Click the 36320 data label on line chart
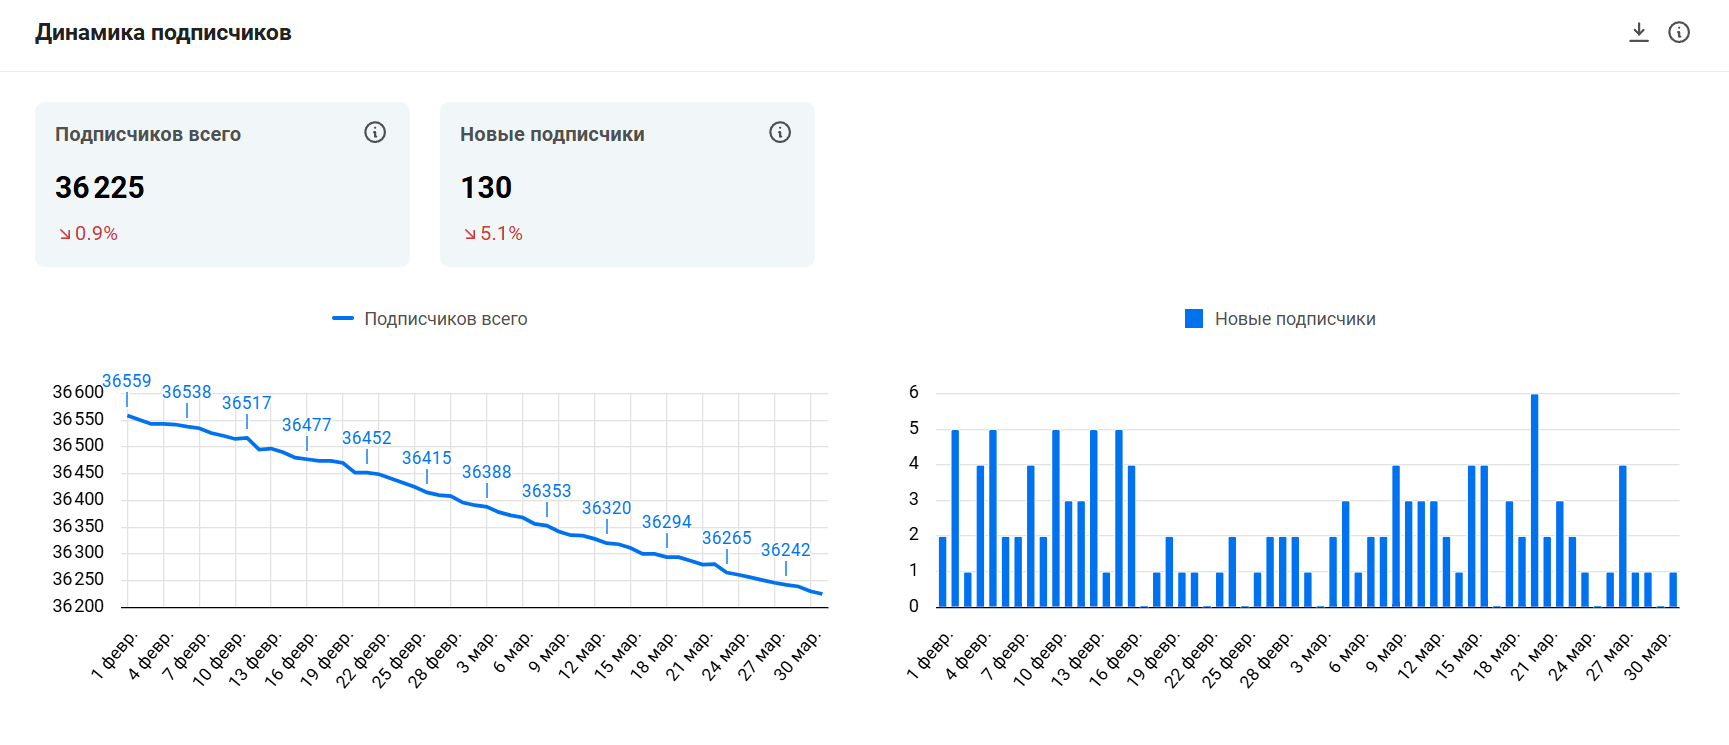Image resolution: width=1729 pixels, height=745 pixels. 607,508
